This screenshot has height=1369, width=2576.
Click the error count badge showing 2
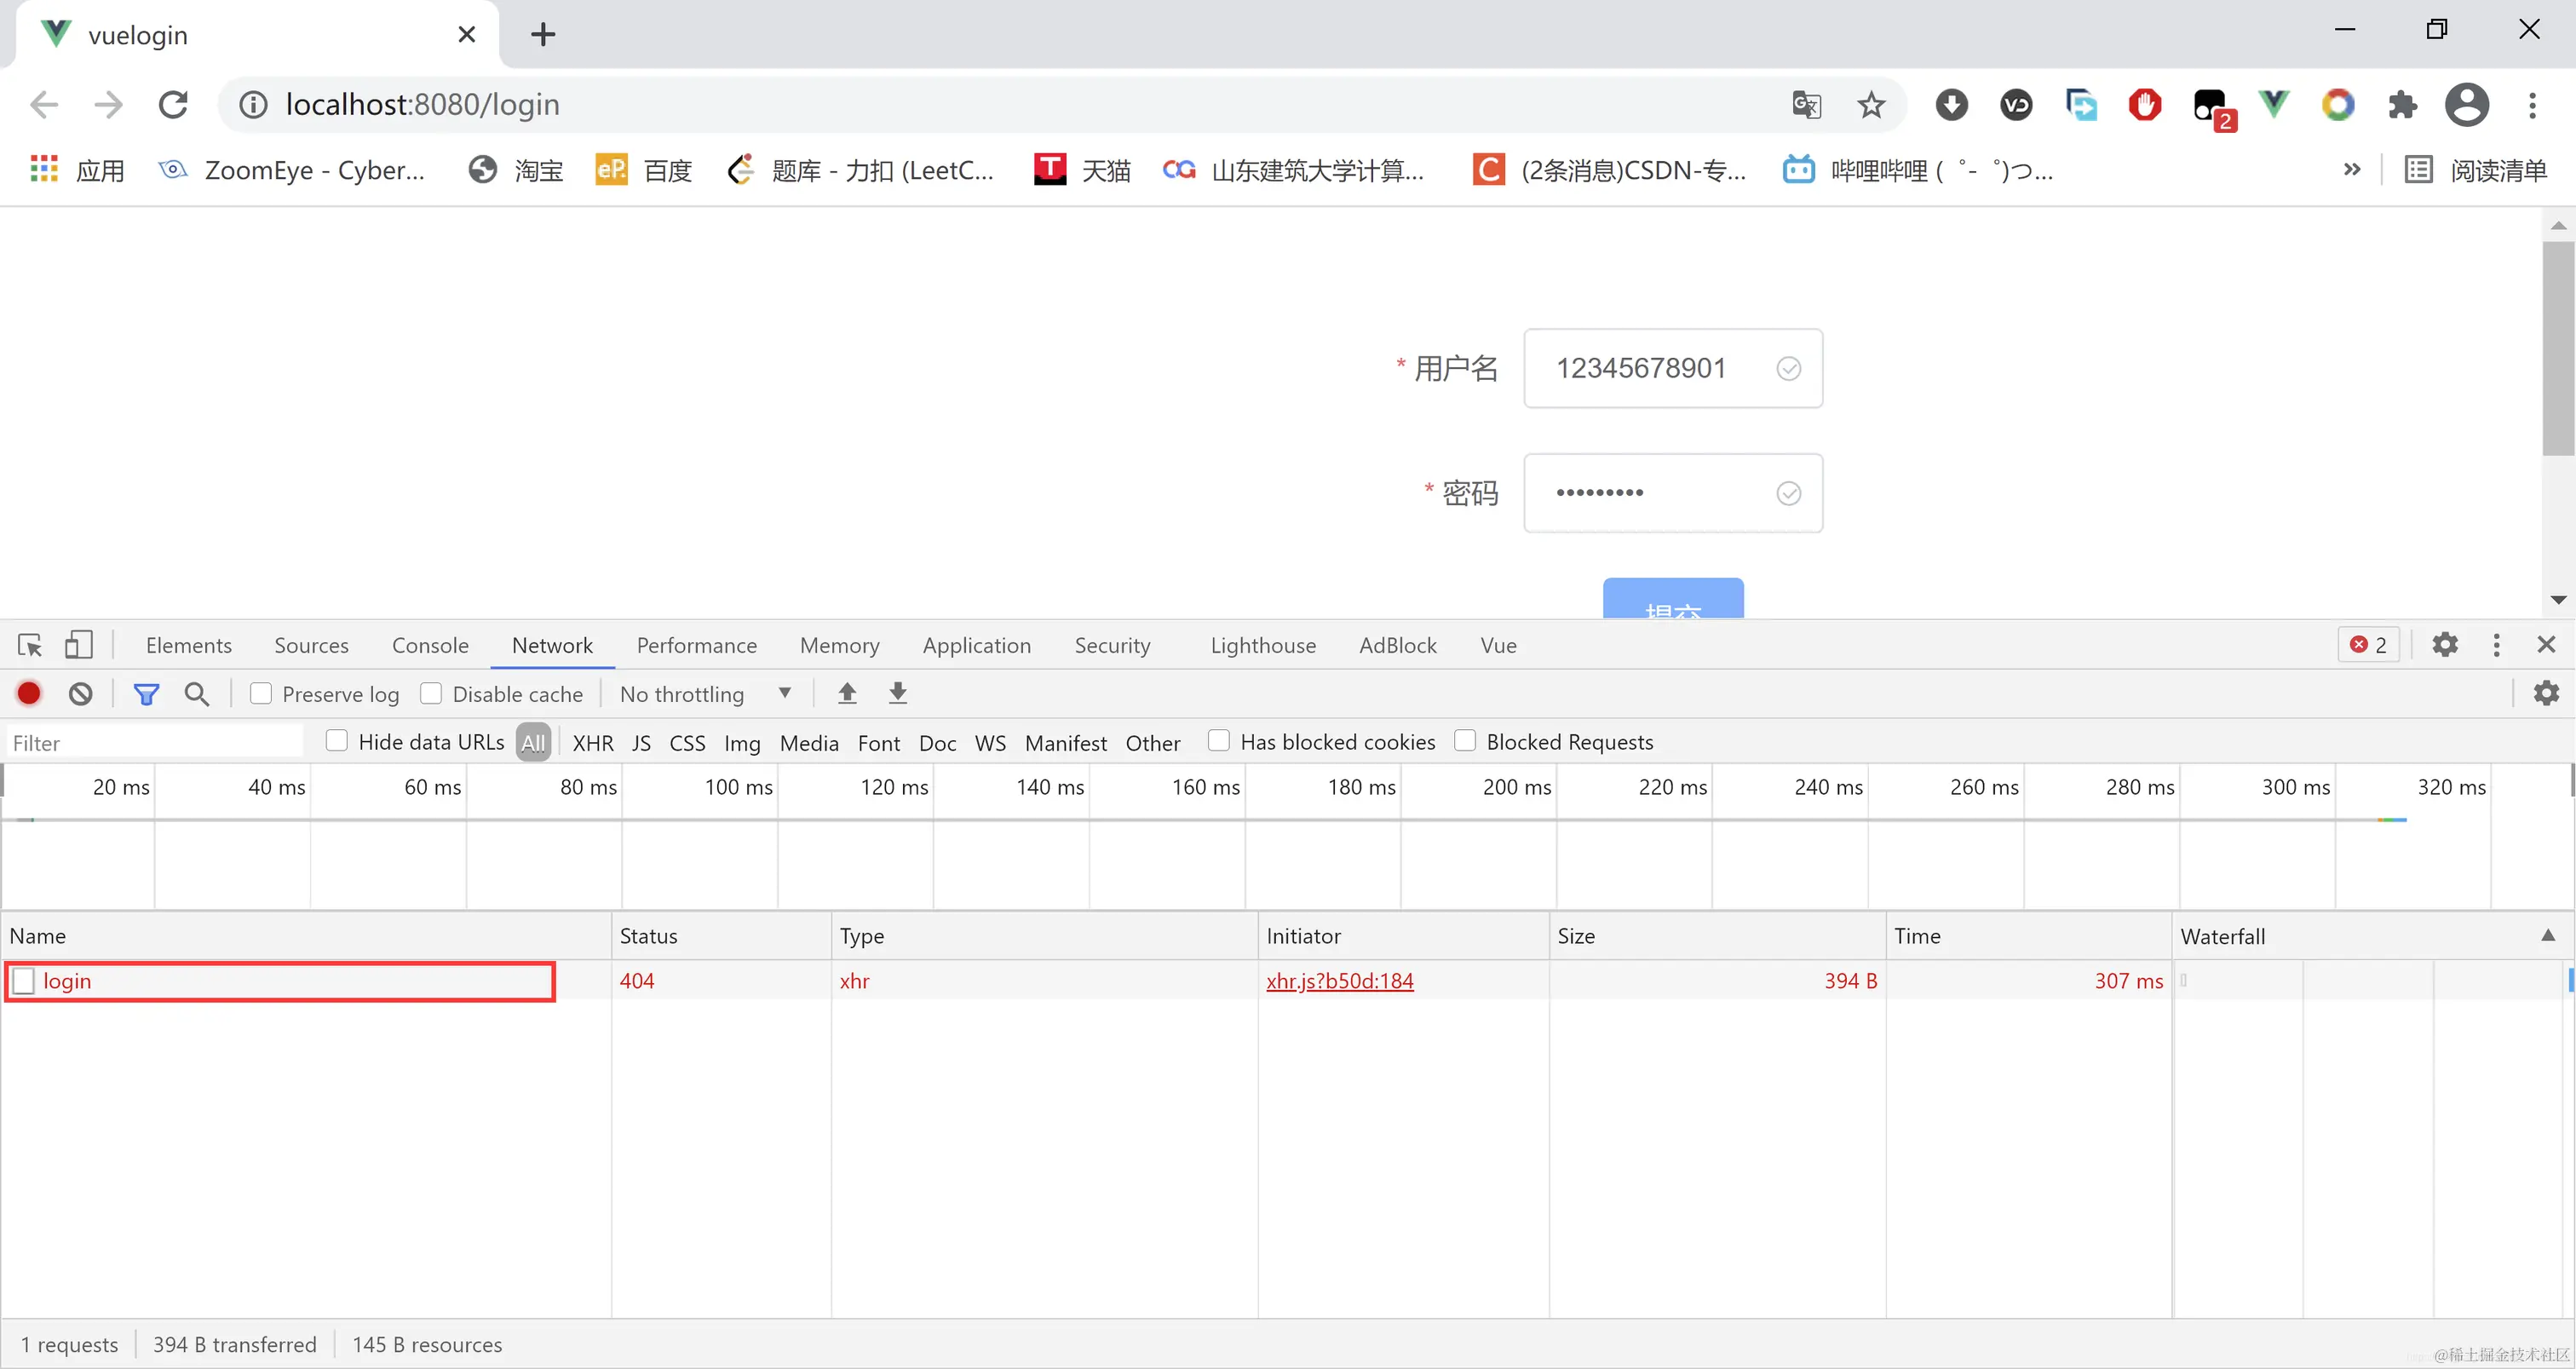pyautogui.click(x=2368, y=645)
